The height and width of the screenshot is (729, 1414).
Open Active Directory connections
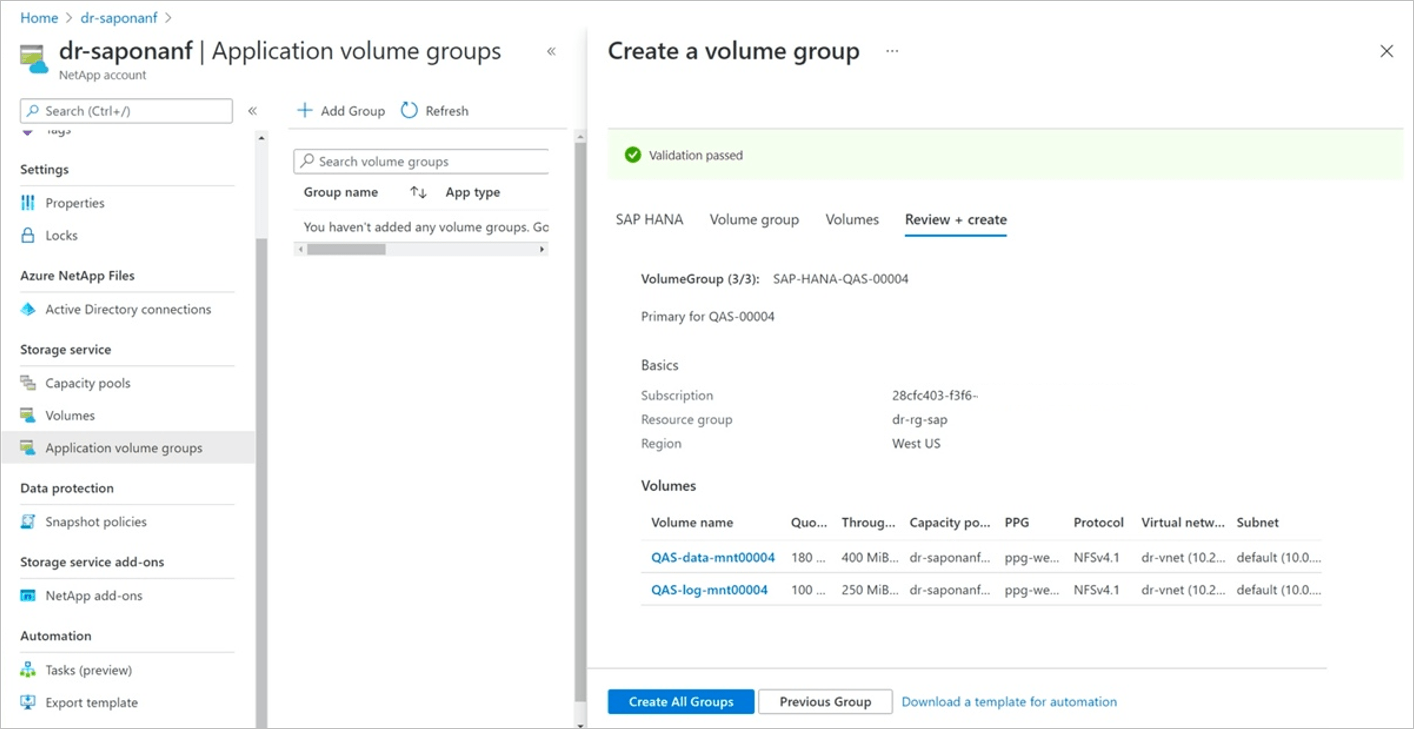(x=128, y=309)
